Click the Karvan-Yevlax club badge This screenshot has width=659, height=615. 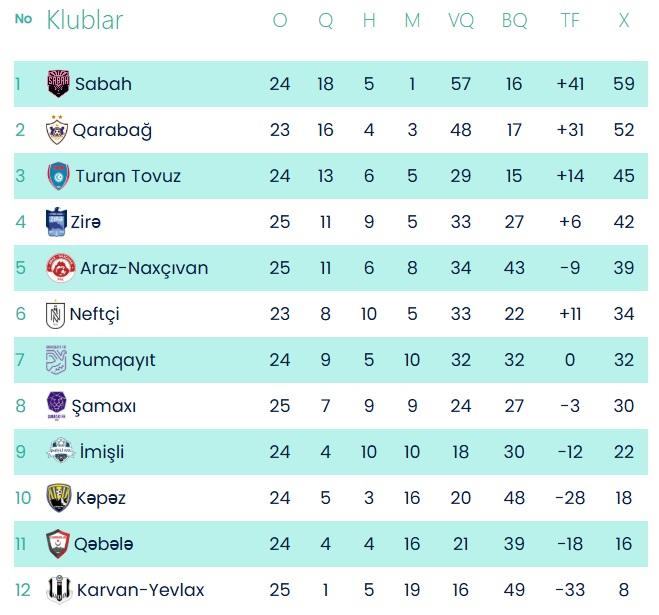click(59, 590)
